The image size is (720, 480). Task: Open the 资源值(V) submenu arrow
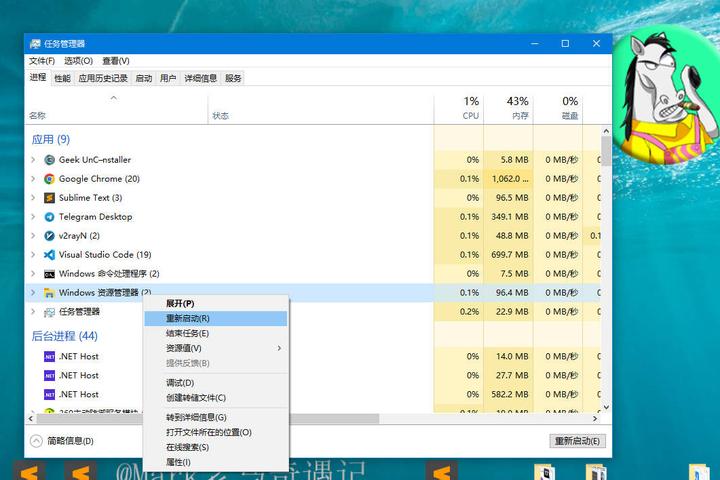(x=279, y=349)
